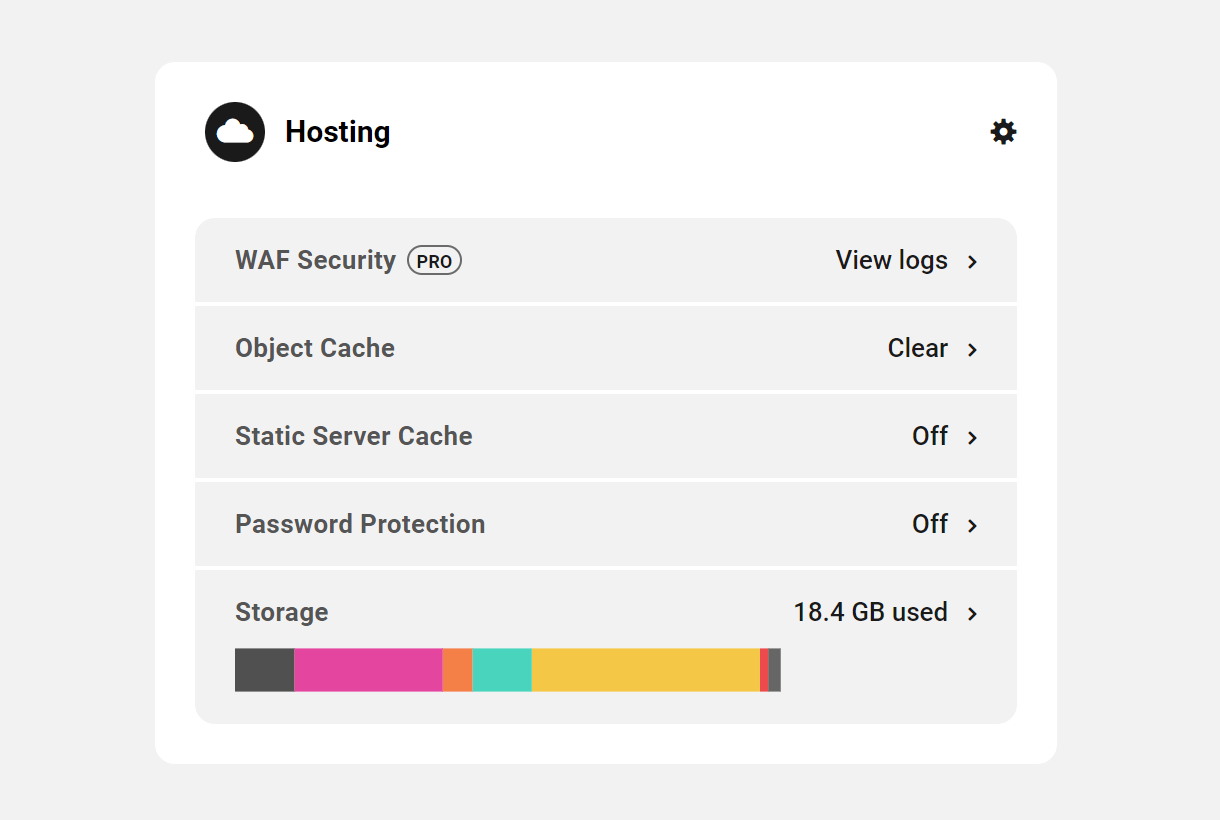
Task: Click the Hosting title text
Action: point(337,131)
